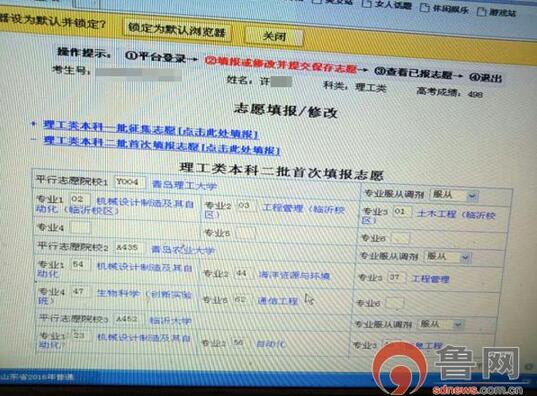537x396 pixels.
Task: Click 专业2 code field with 03
Action: tap(246, 206)
